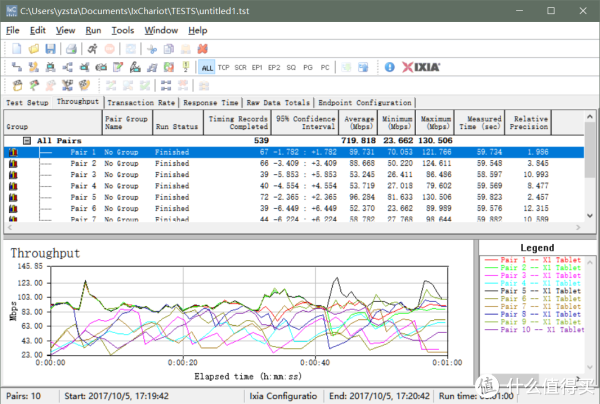Click the clapperboard with green pencil icon

[x=34, y=85]
